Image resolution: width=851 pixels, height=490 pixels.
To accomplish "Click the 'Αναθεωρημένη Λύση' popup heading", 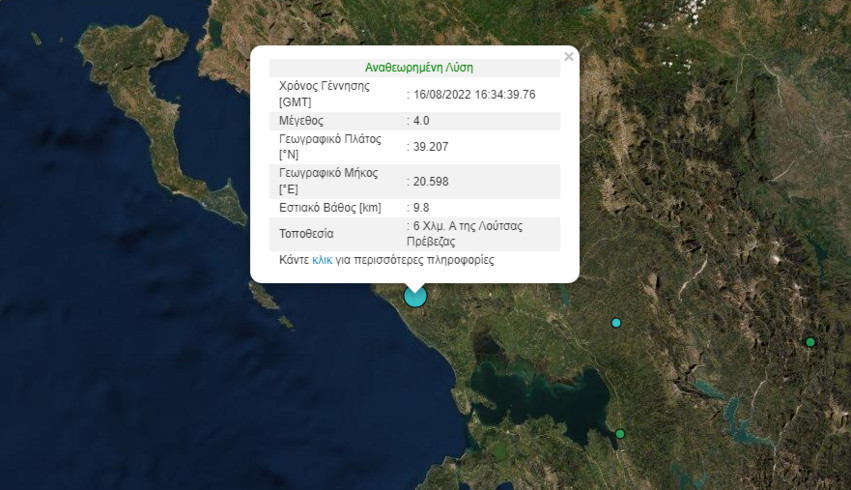I will click(x=419, y=68).
